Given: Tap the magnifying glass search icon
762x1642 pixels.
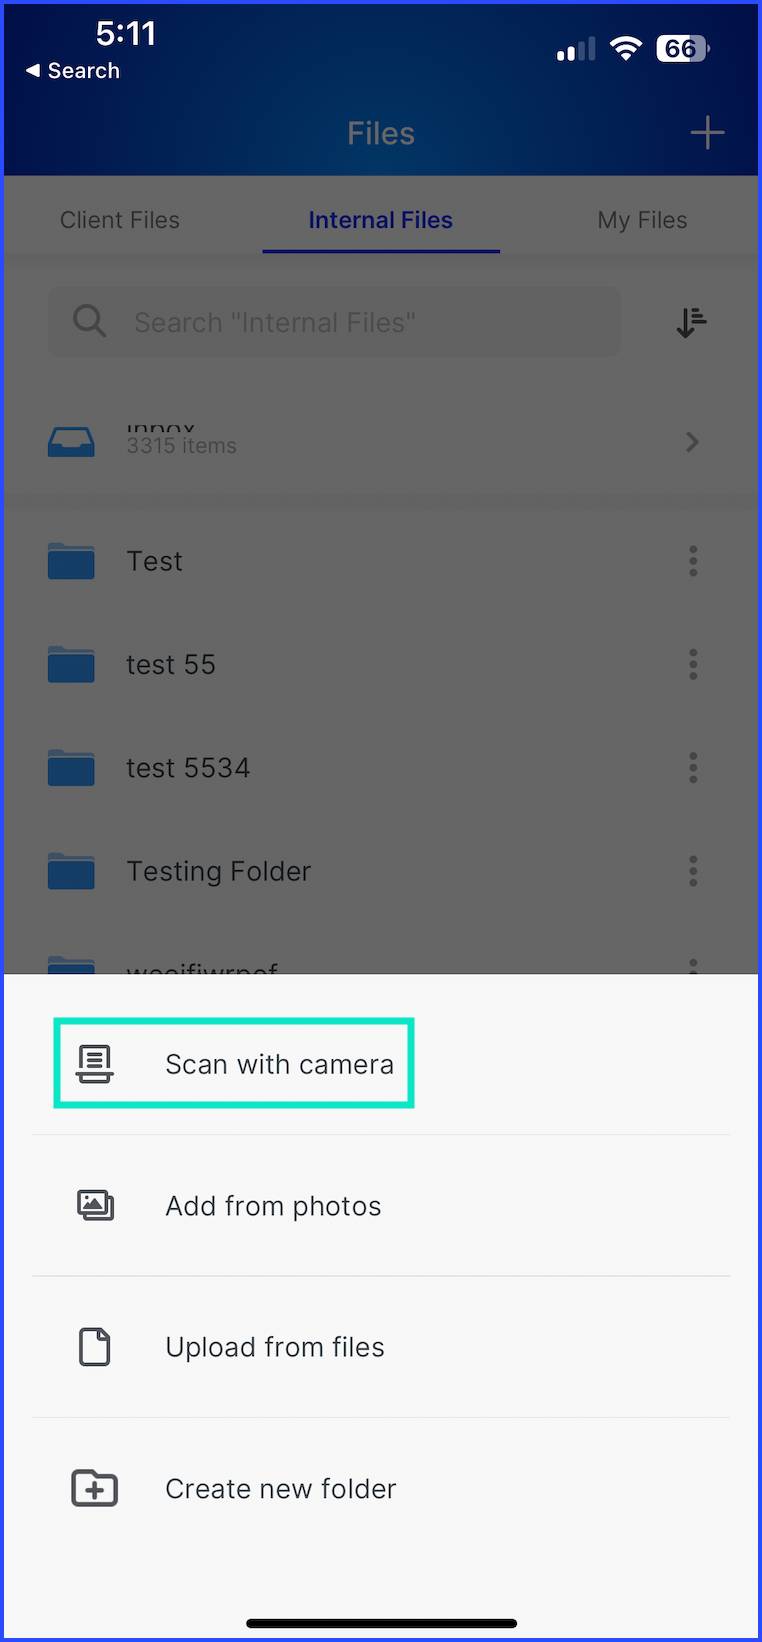Looking at the screenshot, I should click(x=90, y=321).
